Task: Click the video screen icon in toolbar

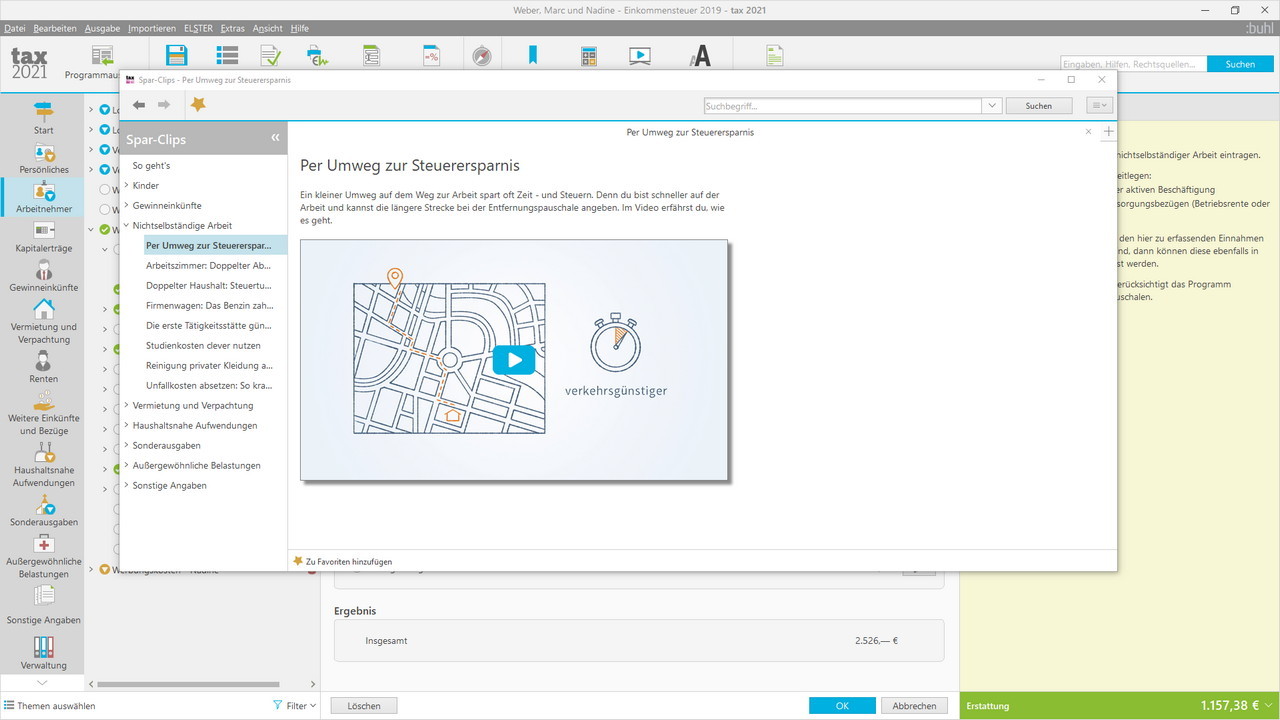Action: (640, 56)
